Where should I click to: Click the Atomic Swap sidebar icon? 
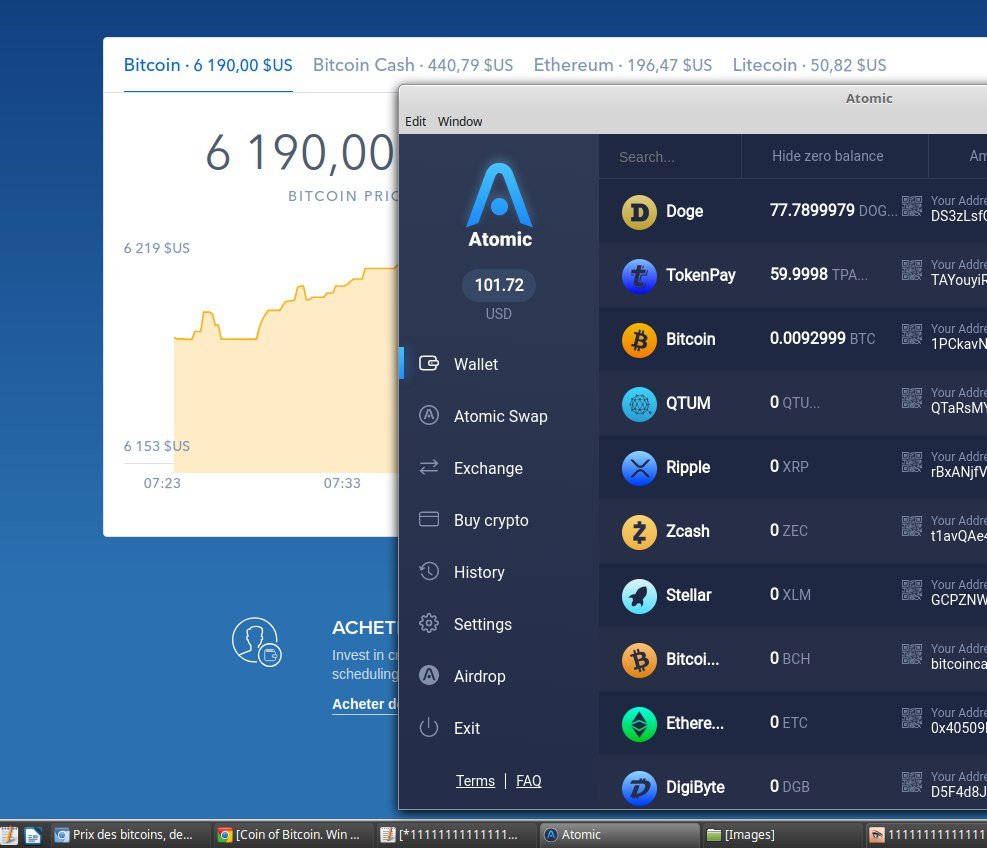(x=429, y=416)
